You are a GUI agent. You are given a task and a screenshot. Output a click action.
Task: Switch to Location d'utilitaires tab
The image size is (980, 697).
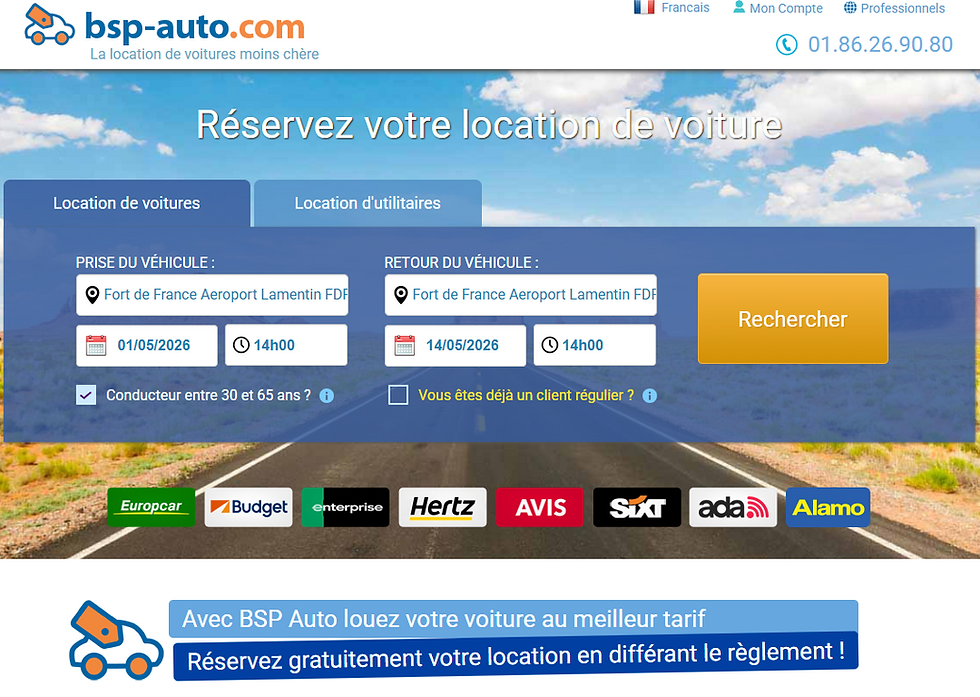tap(368, 203)
